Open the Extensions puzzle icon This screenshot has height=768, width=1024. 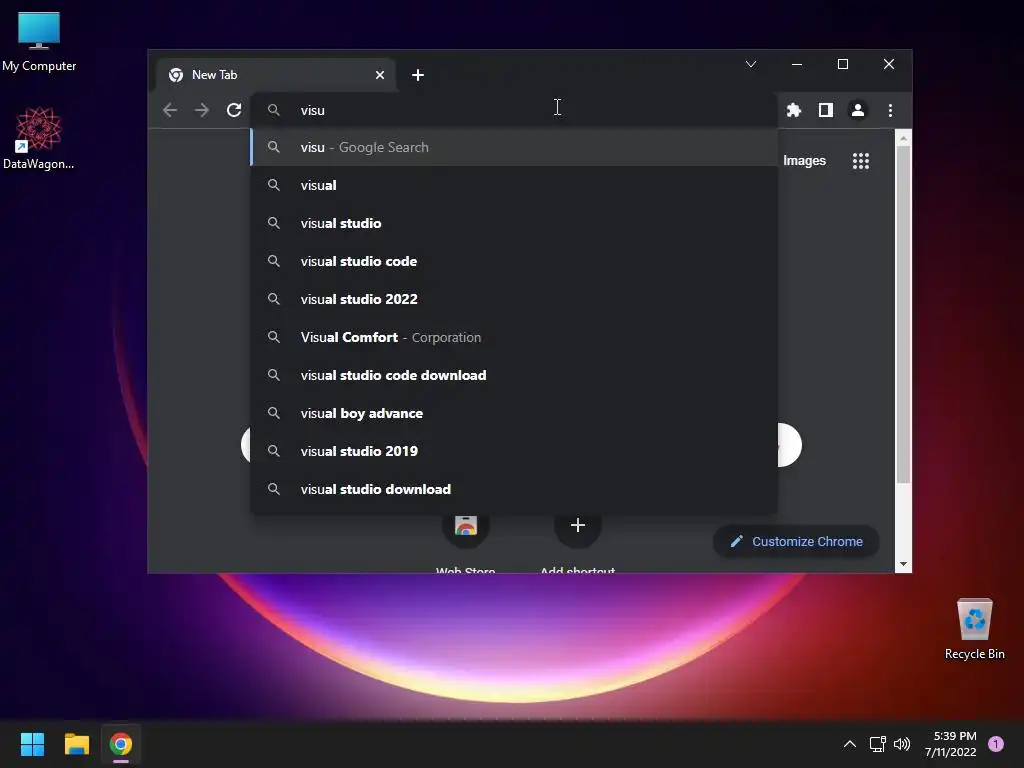click(x=793, y=110)
